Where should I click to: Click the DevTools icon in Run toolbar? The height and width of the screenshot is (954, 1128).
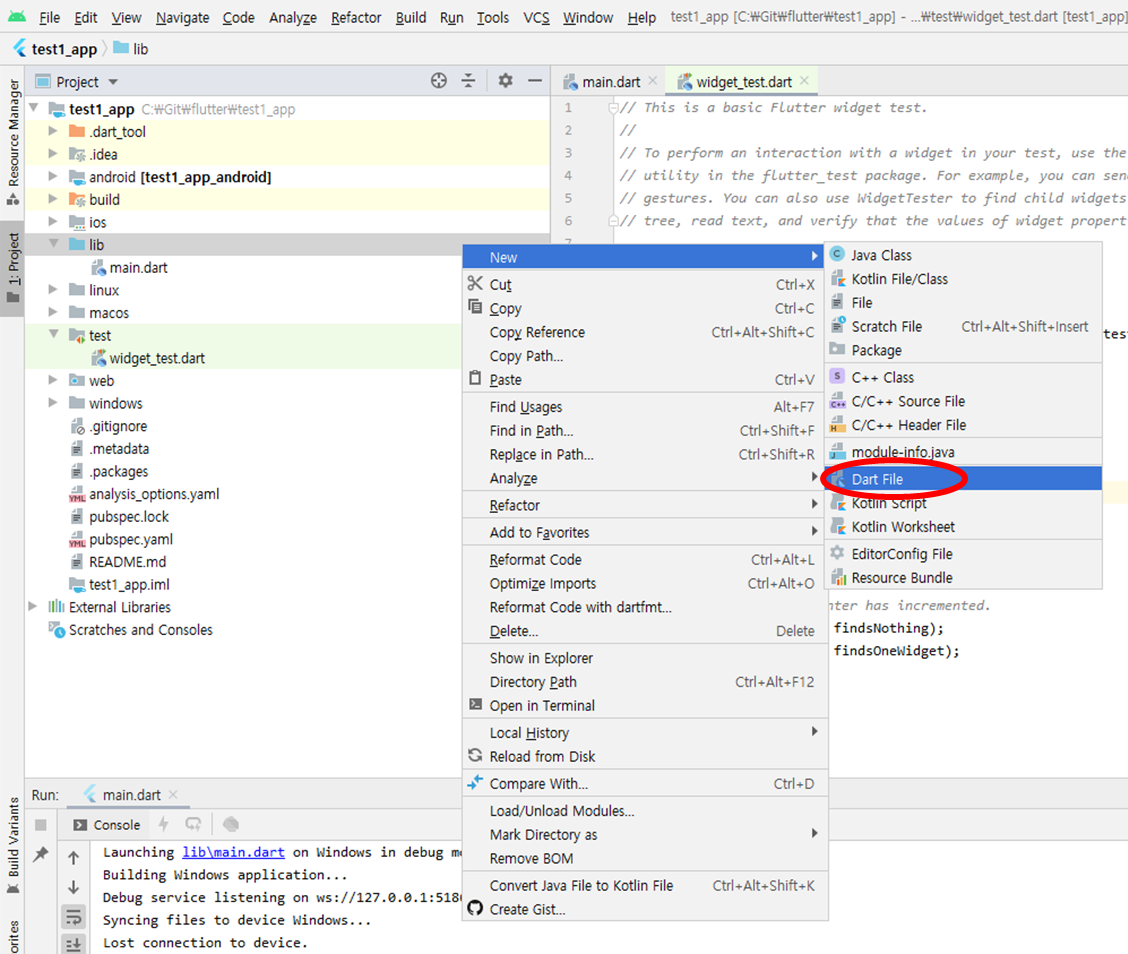click(231, 824)
